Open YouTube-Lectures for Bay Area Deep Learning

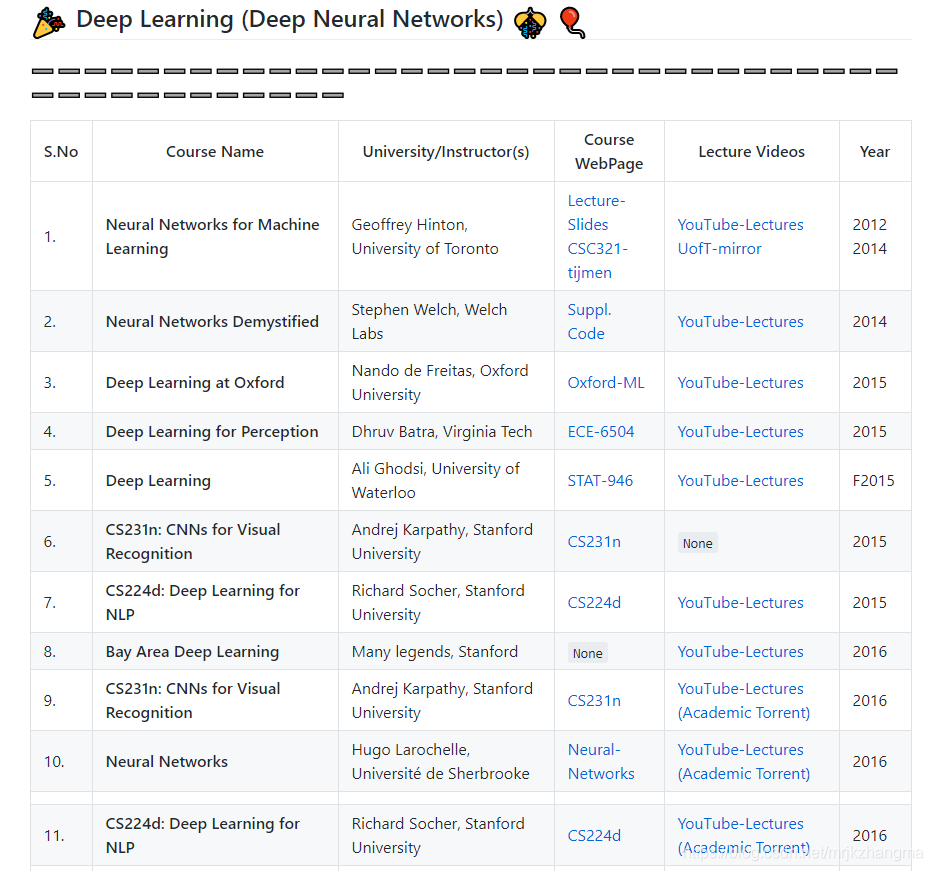740,652
